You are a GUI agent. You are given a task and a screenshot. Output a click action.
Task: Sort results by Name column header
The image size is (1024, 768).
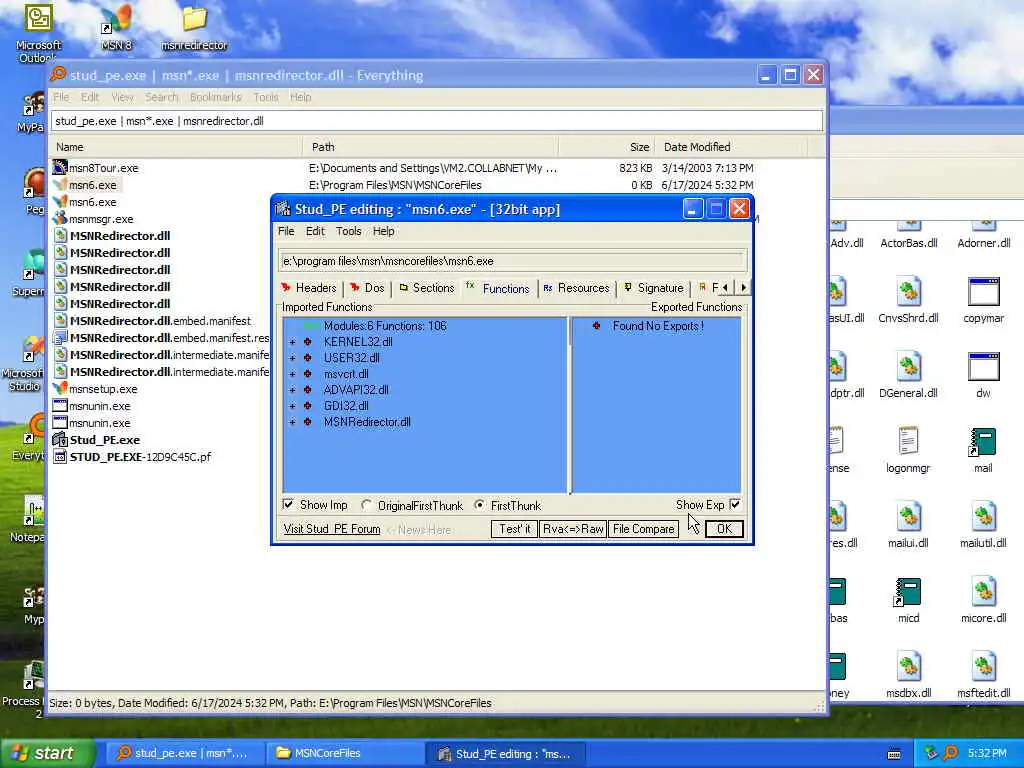(x=176, y=147)
